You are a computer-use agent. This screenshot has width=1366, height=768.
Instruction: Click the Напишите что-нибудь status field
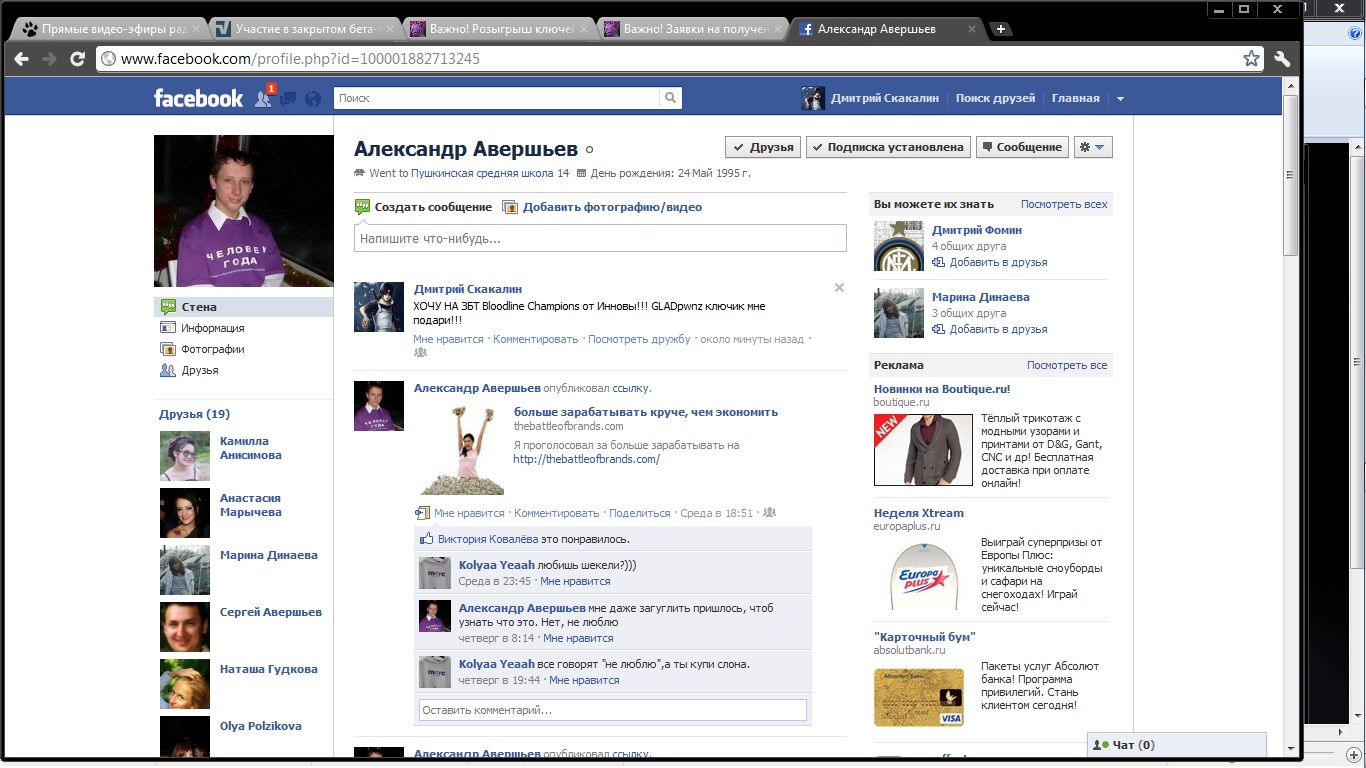click(600, 239)
